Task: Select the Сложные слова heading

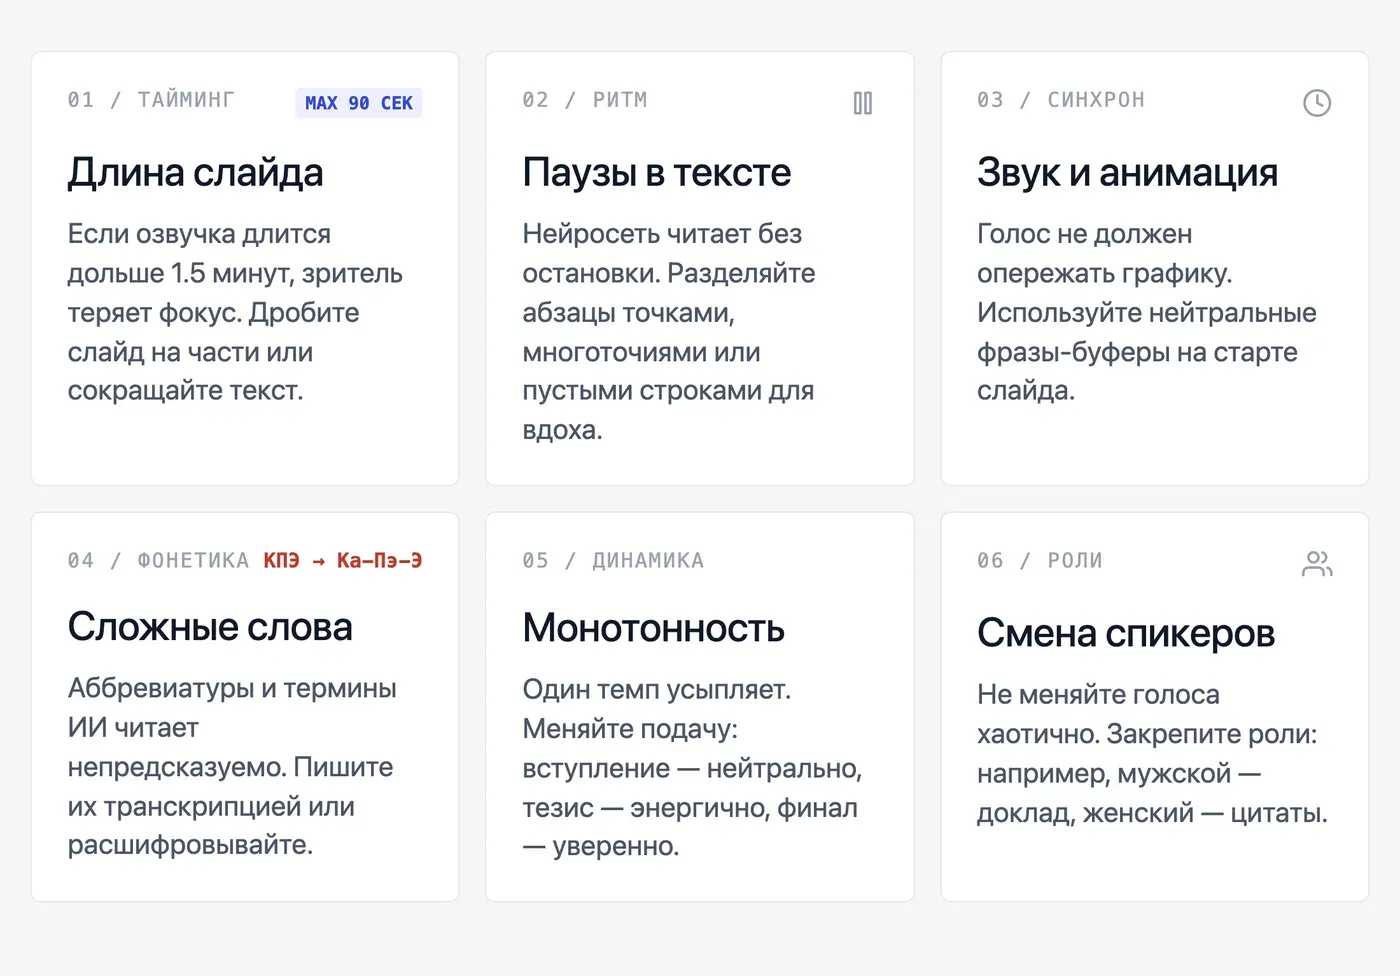Action: click(210, 627)
